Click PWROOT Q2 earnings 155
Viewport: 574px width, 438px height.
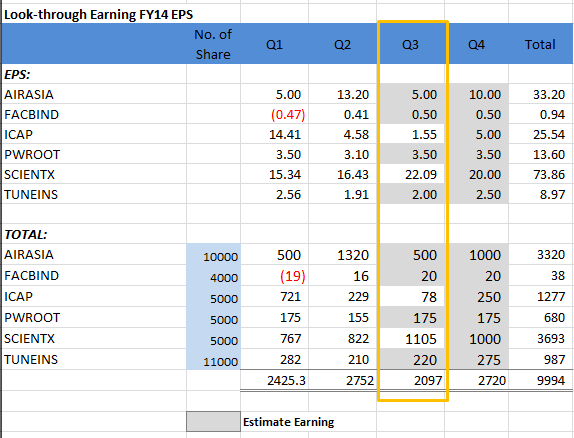click(358, 317)
